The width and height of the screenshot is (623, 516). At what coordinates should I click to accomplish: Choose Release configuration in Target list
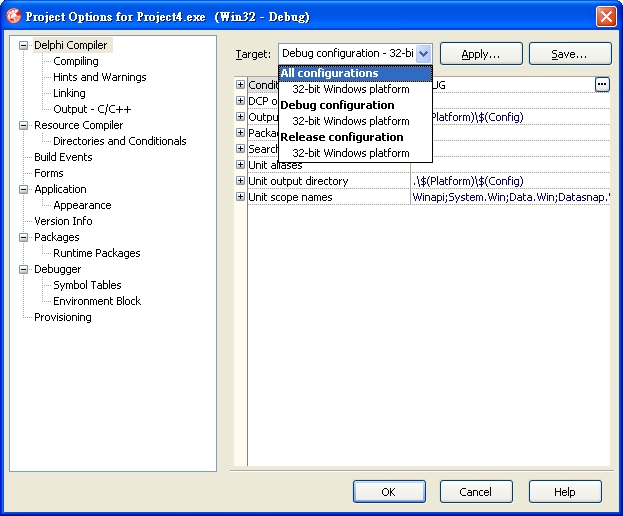pyautogui.click(x=355, y=137)
